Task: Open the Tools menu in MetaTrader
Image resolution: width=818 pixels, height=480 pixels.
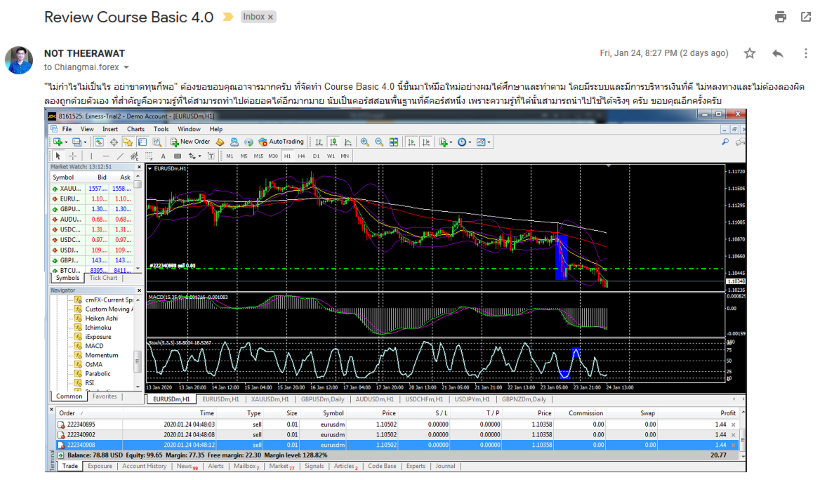Action: click(161, 129)
